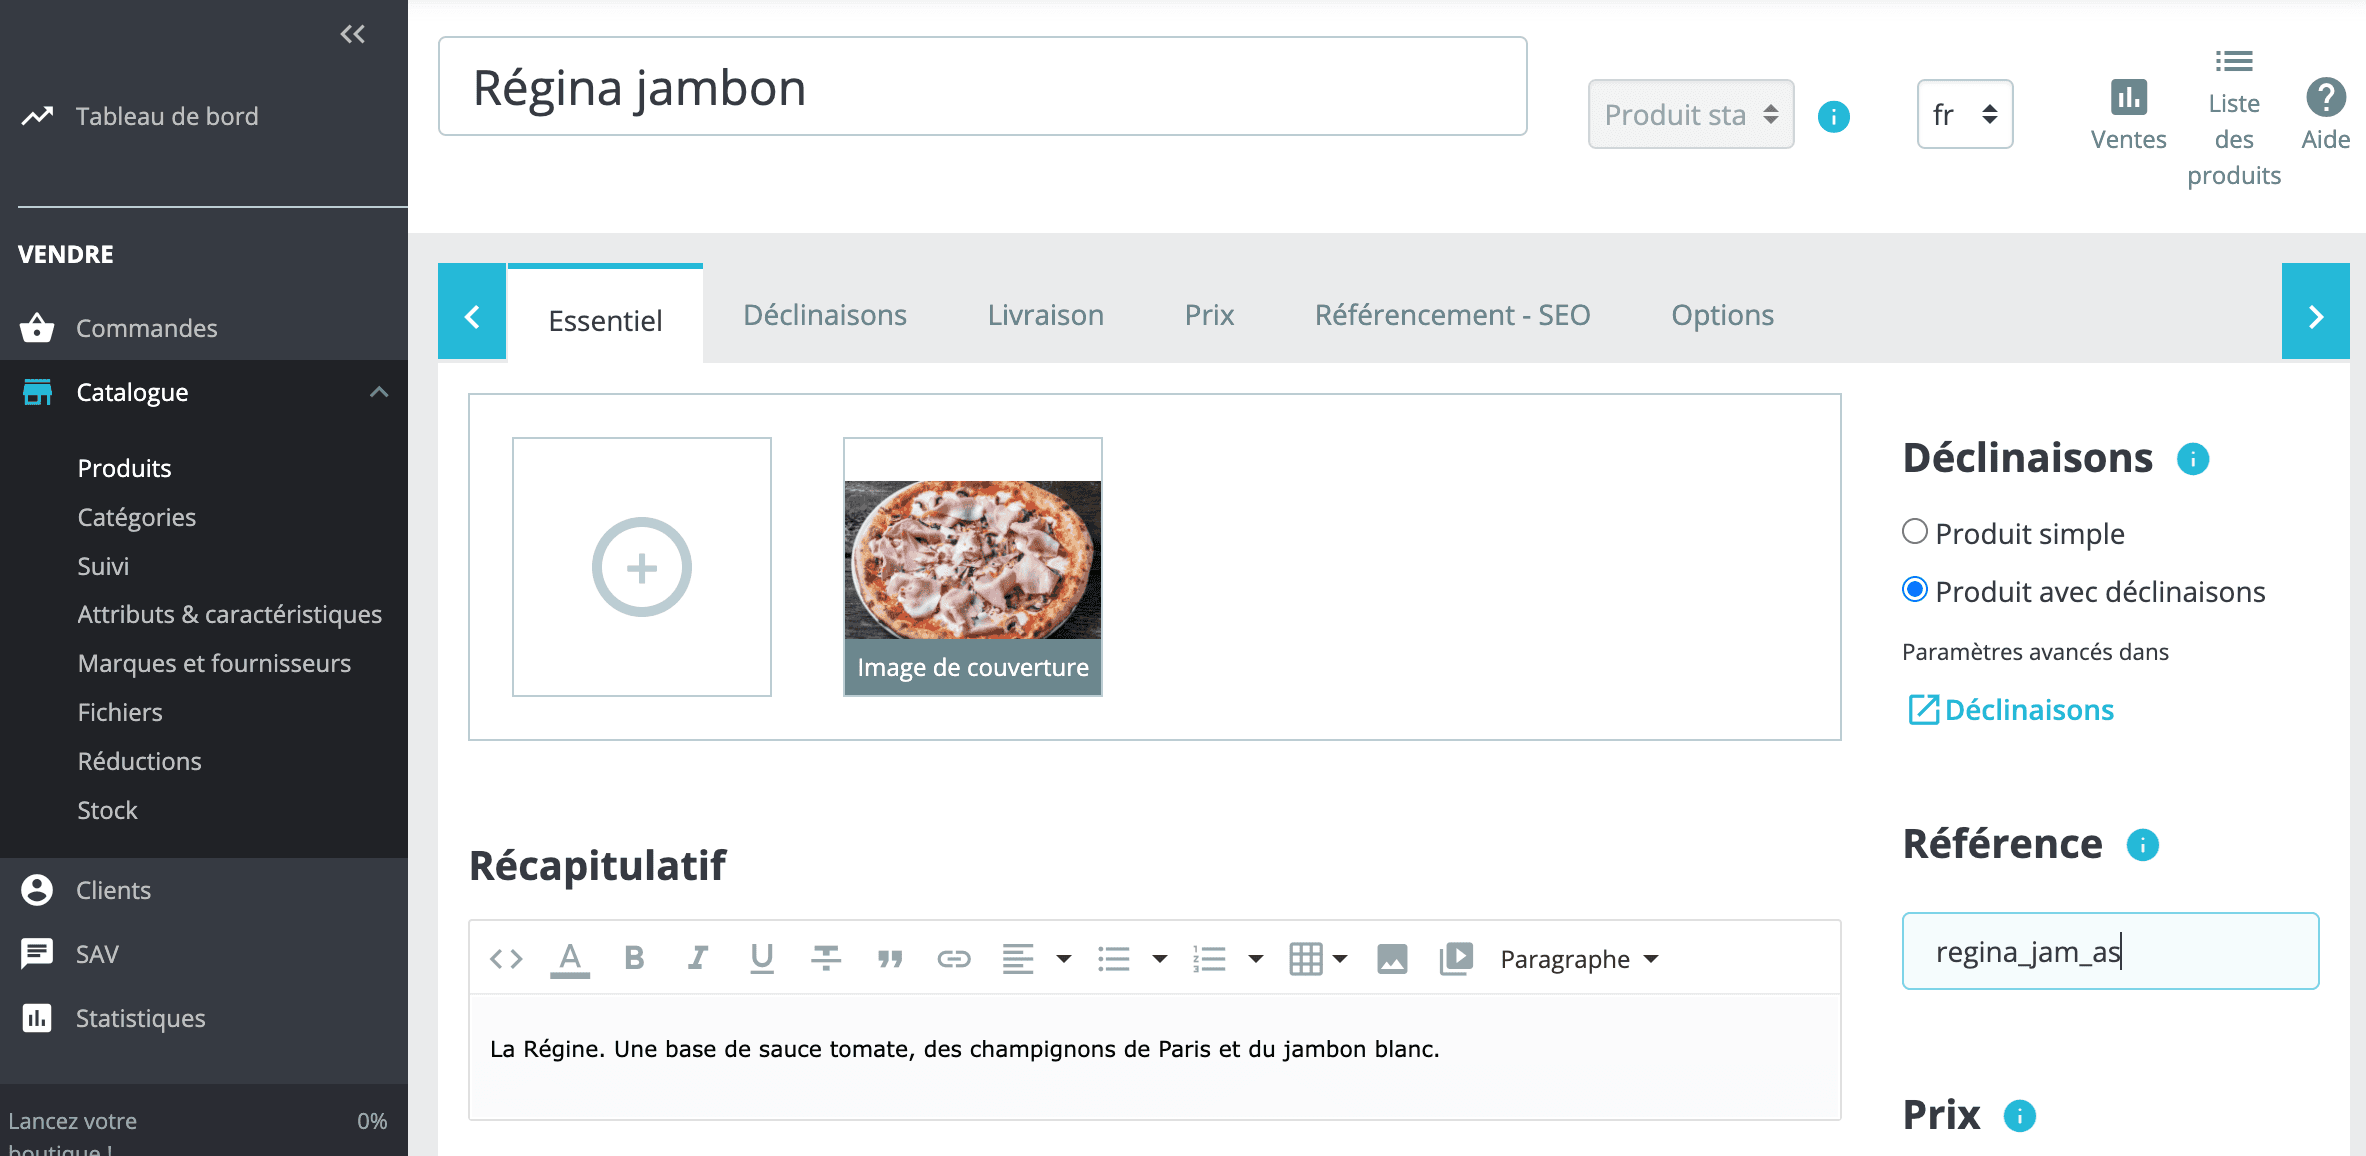This screenshot has height=1156, width=2366.
Task: Open the Référencement - SEO tab
Action: (1452, 315)
